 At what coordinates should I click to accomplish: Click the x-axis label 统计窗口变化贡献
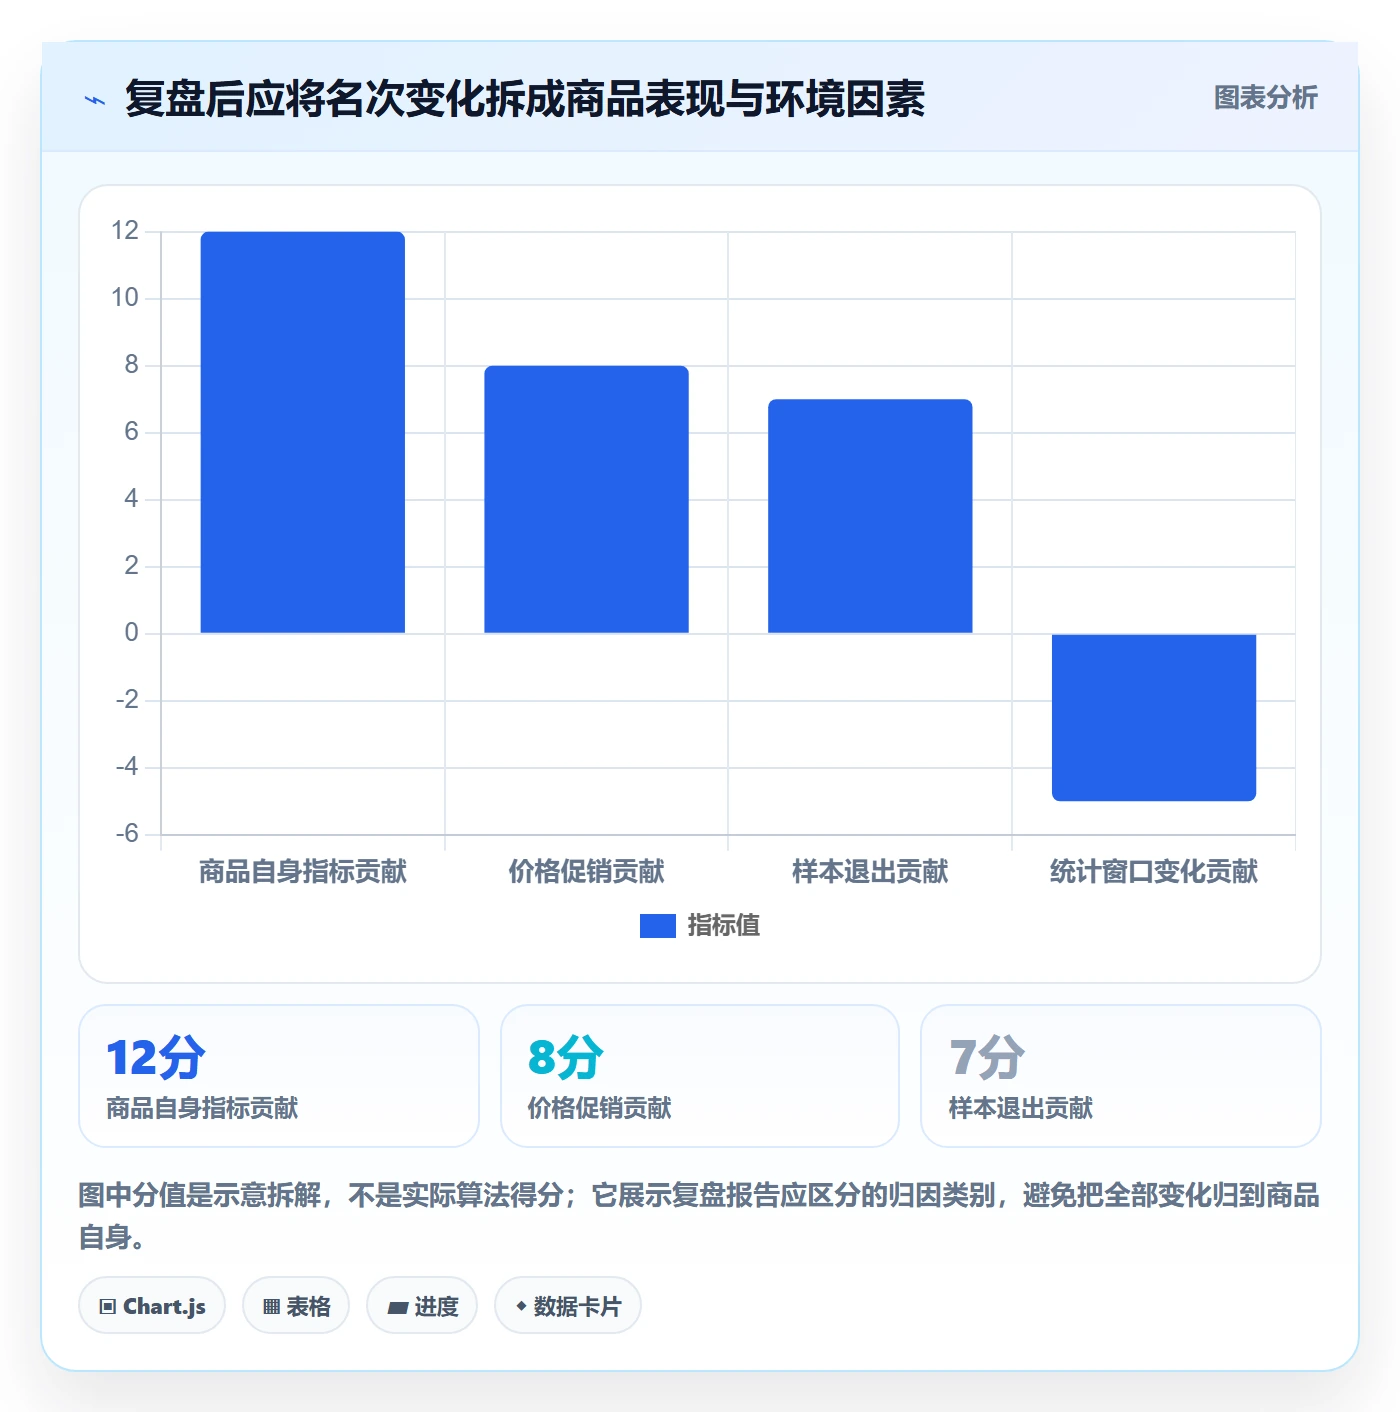[x=1154, y=872]
